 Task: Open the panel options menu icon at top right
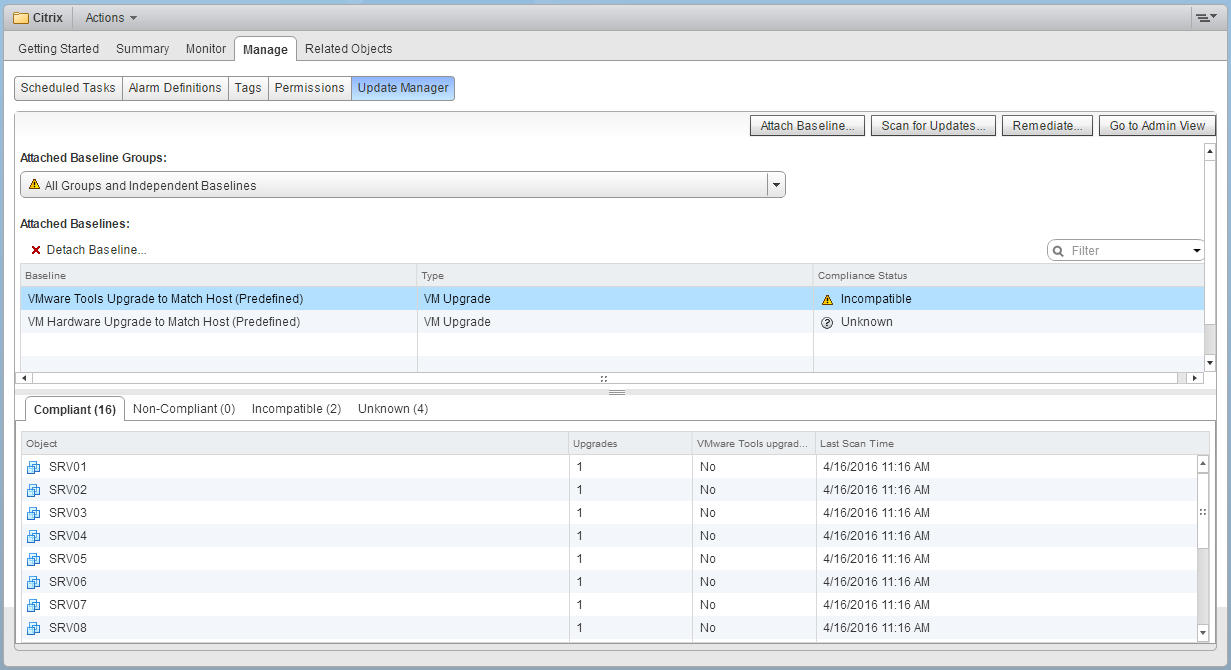[1205, 18]
